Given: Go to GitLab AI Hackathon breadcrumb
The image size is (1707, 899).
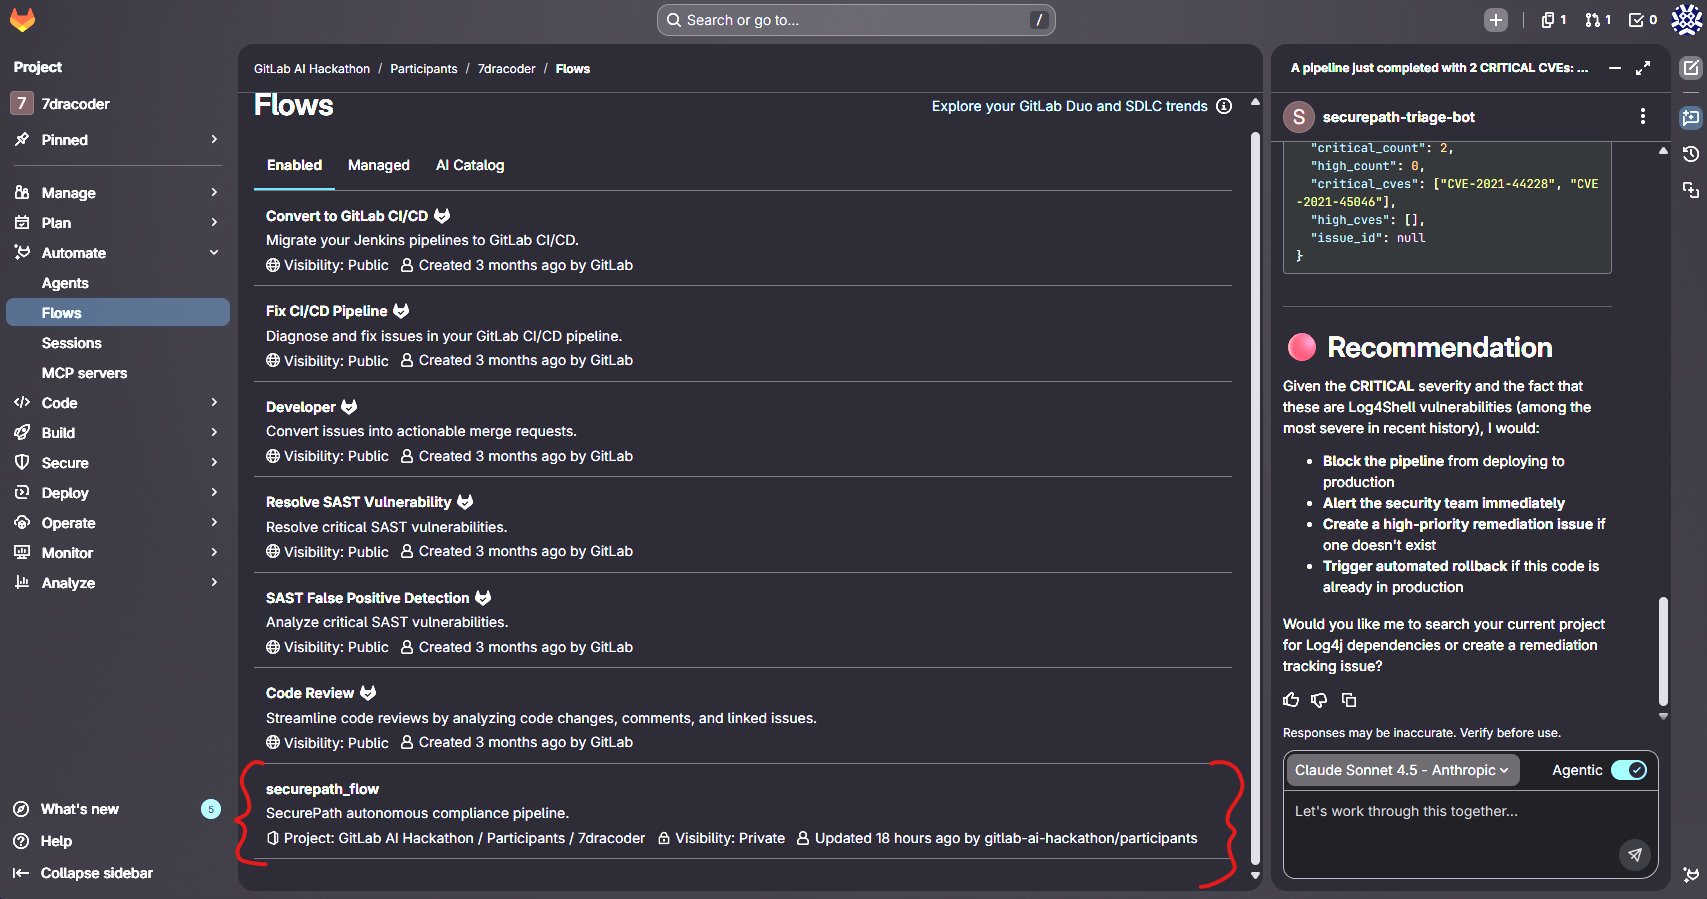Looking at the screenshot, I should click(312, 69).
